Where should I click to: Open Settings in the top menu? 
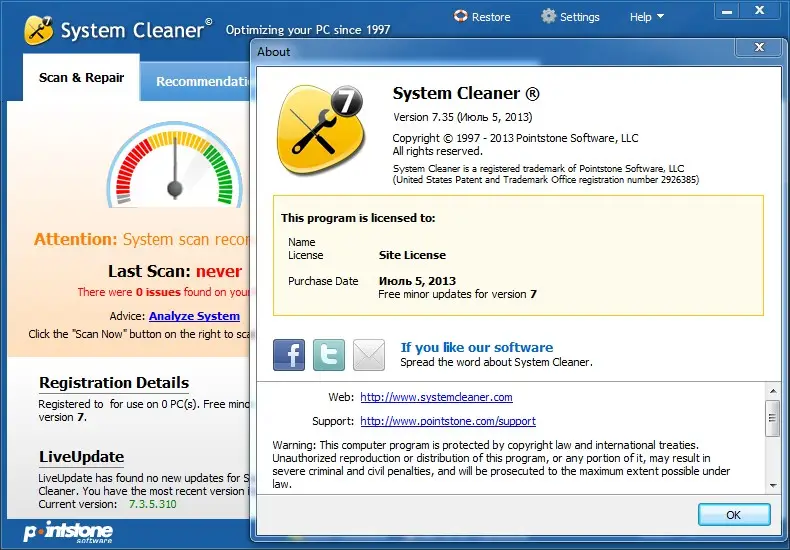tap(570, 17)
